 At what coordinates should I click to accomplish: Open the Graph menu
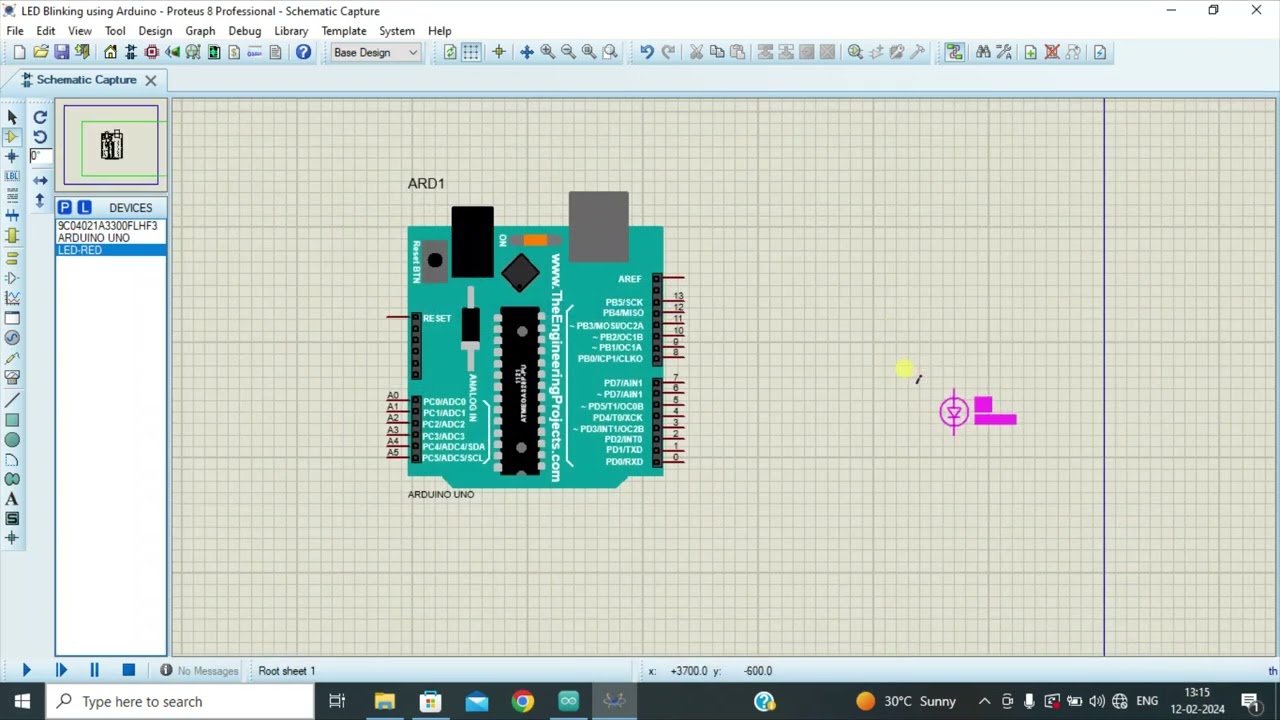[x=200, y=31]
